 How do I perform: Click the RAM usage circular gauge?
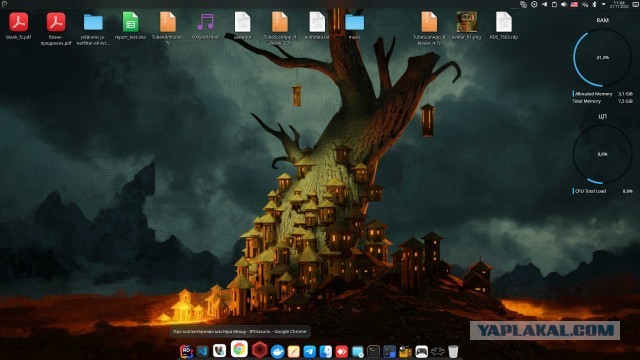602,58
